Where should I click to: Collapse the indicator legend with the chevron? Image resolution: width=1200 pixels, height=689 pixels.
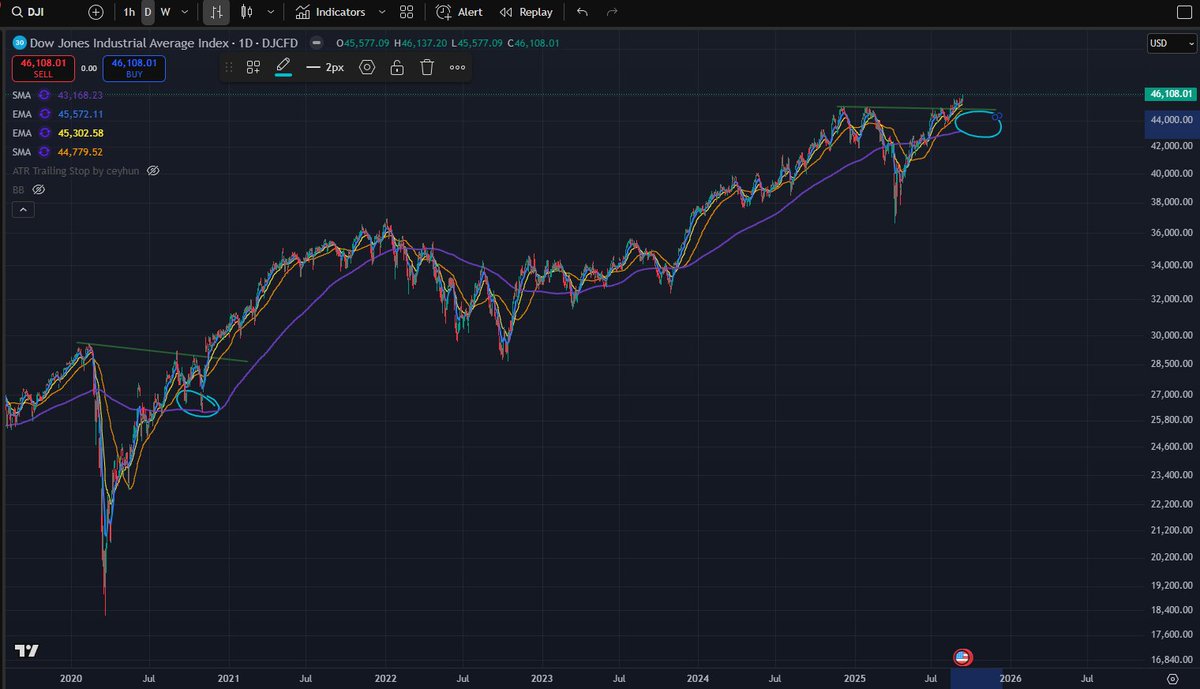(23, 210)
